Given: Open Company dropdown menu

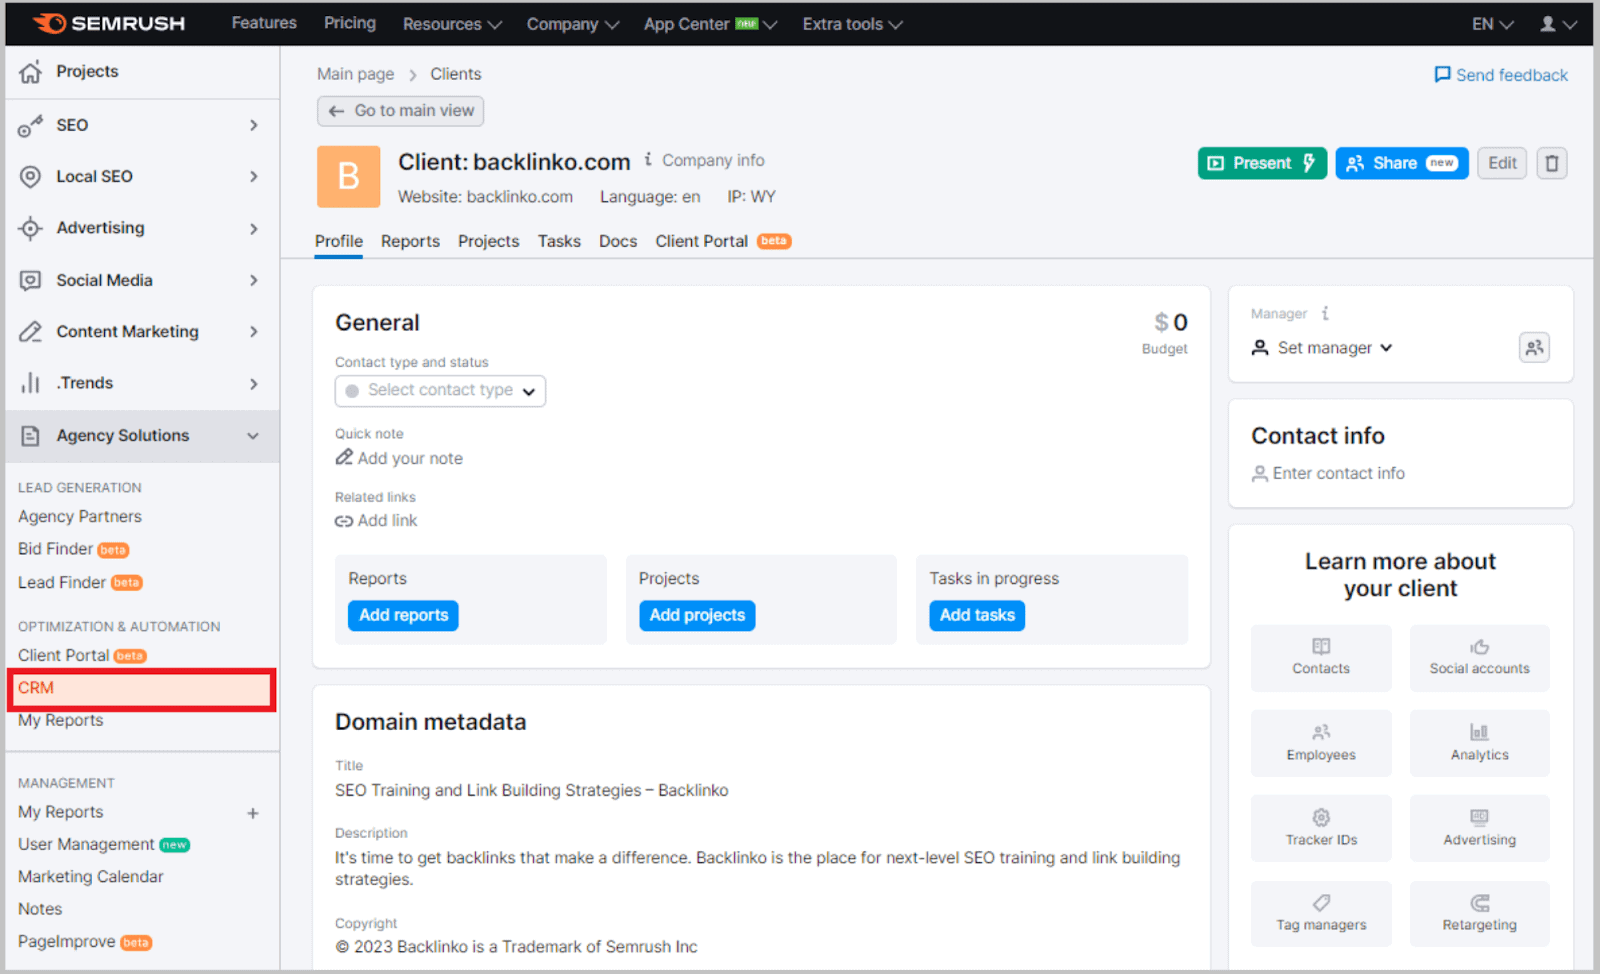Looking at the screenshot, I should pyautogui.click(x=573, y=24).
